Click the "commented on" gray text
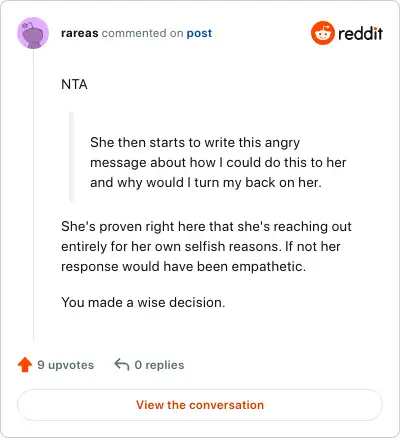The image size is (400, 438). 142,33
